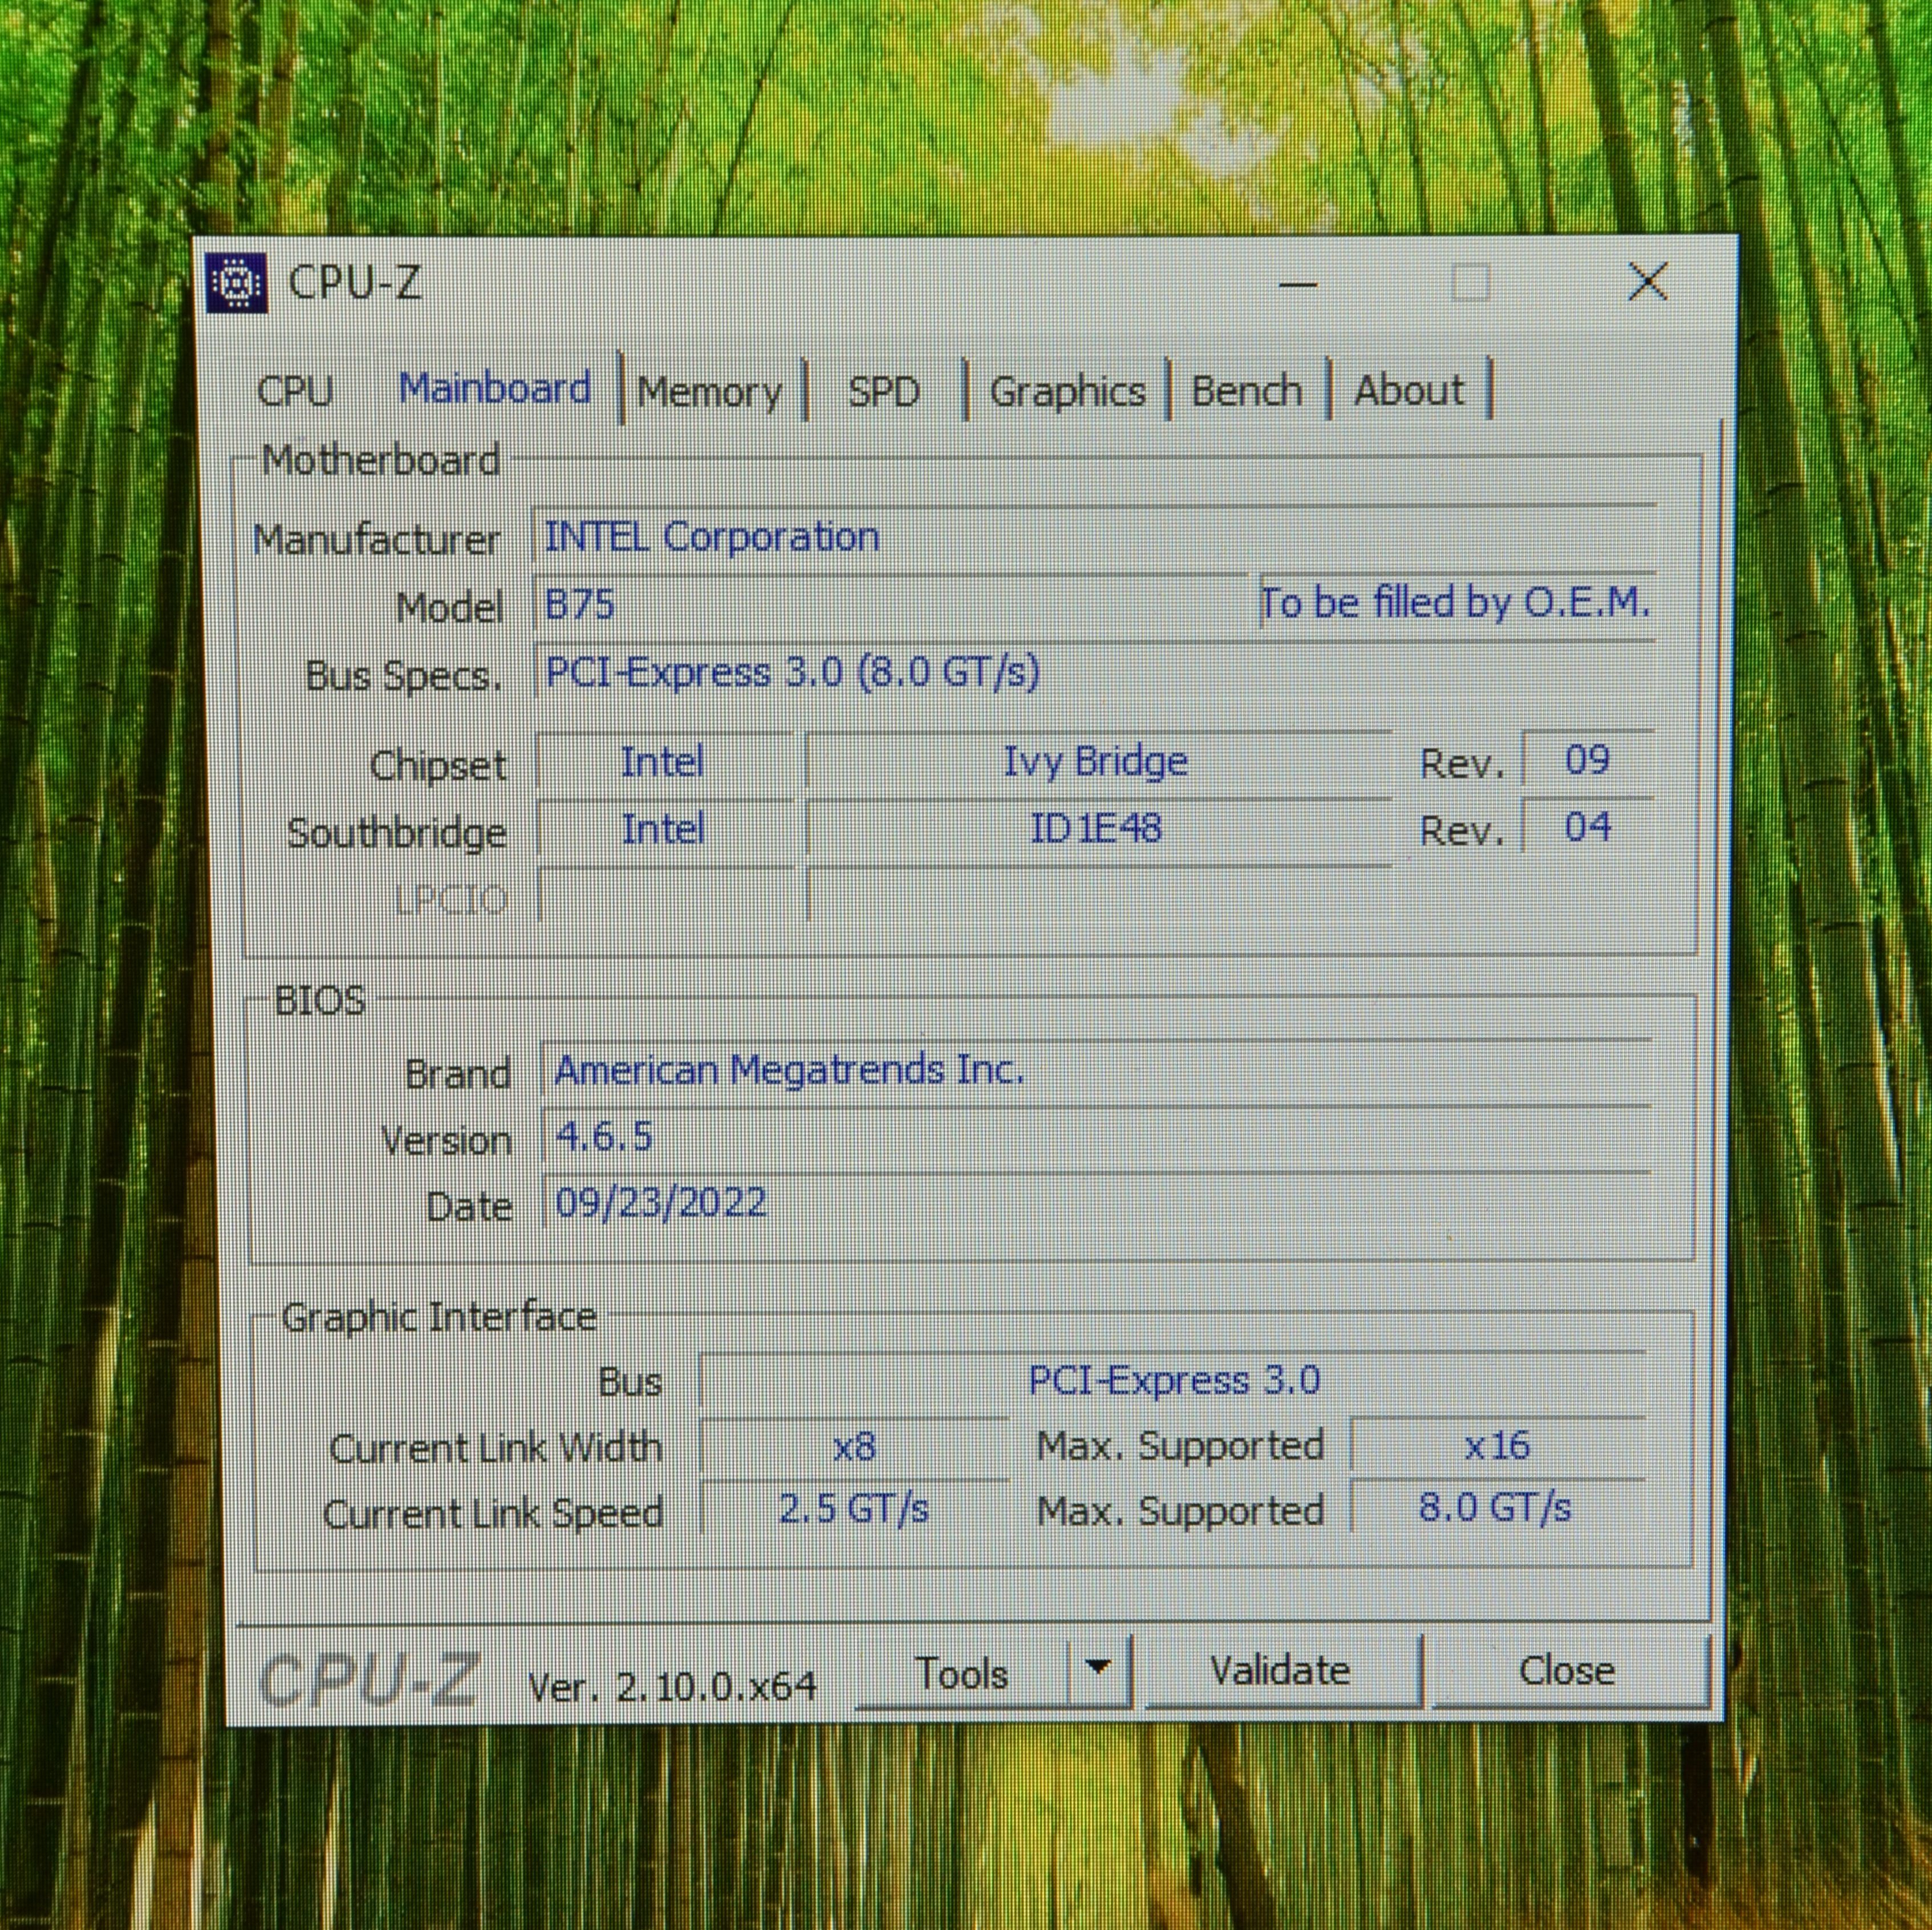This screenshot has height=1930, width=1932.
Task: Expand the Tools dropdown arrow
Action: click(x=1098, y=1668)
